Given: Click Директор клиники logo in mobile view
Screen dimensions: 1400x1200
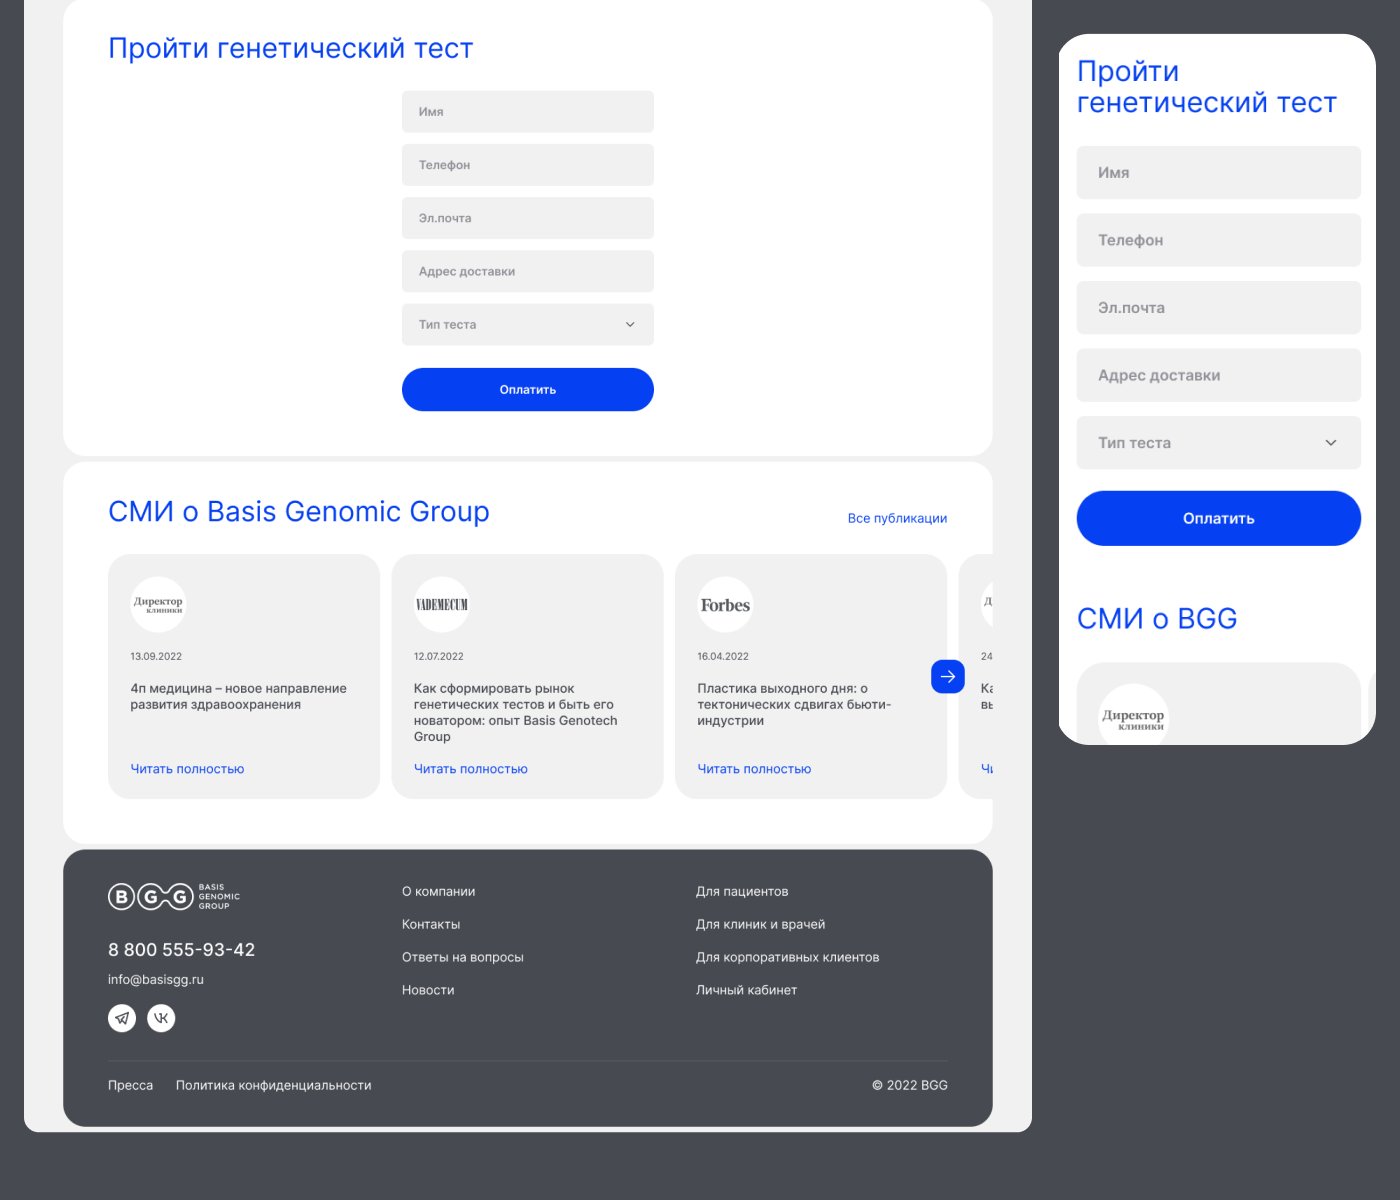Looking at the screenshot, I should point(1133,714).
